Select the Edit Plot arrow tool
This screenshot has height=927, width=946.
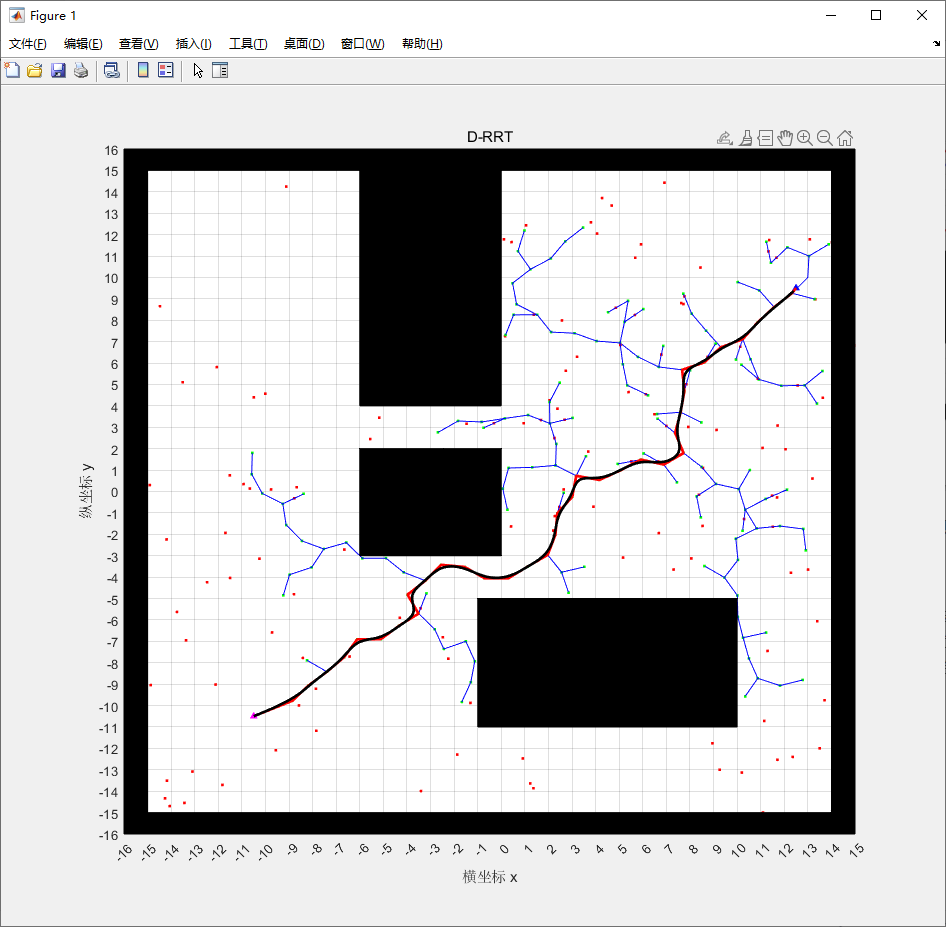coord(198,71)
